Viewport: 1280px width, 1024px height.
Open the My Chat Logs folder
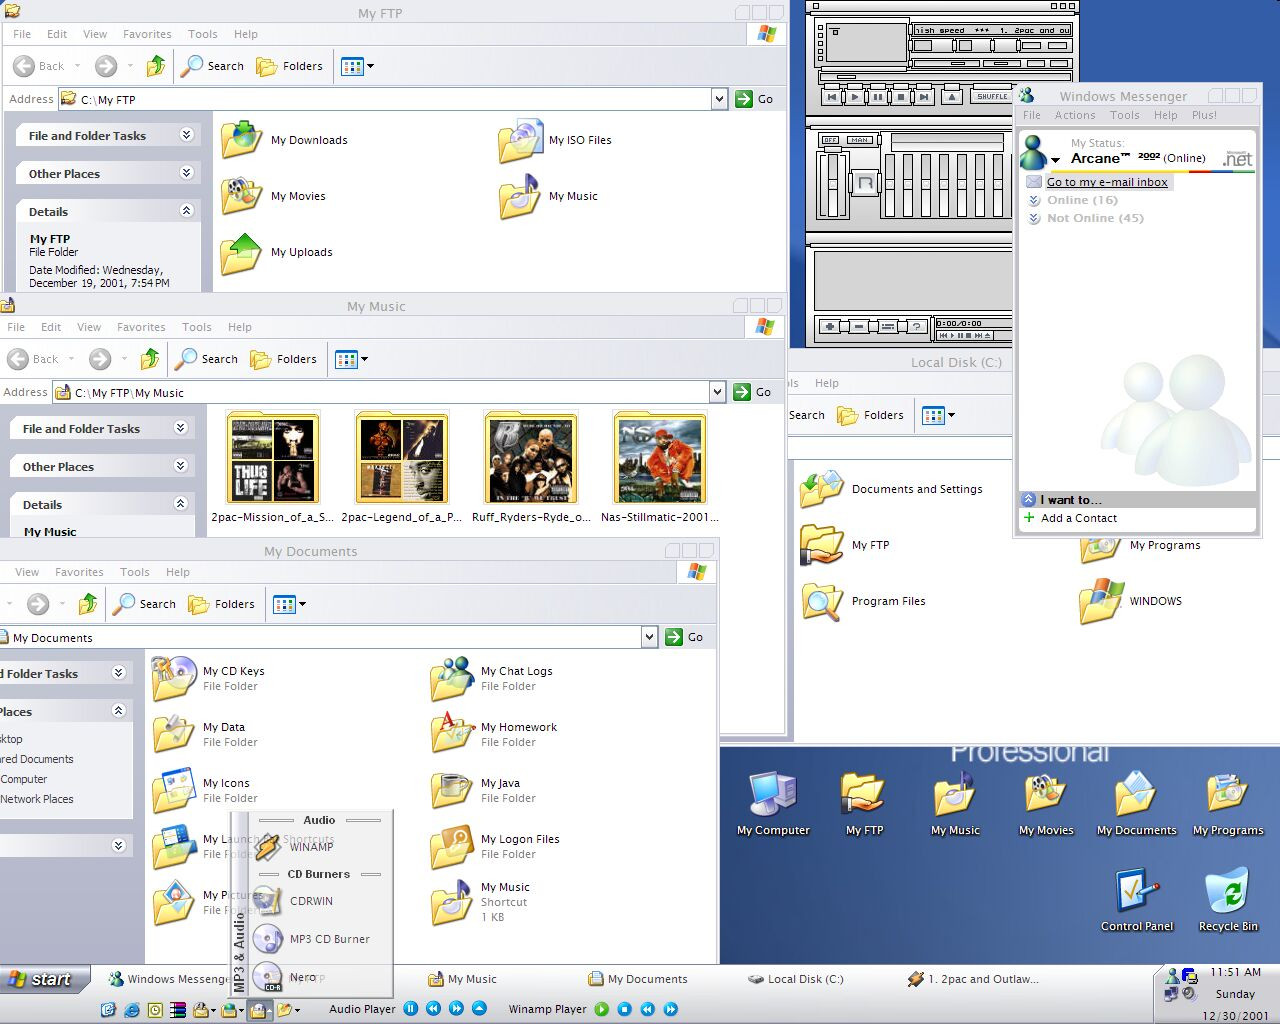[x=492, y=678]
